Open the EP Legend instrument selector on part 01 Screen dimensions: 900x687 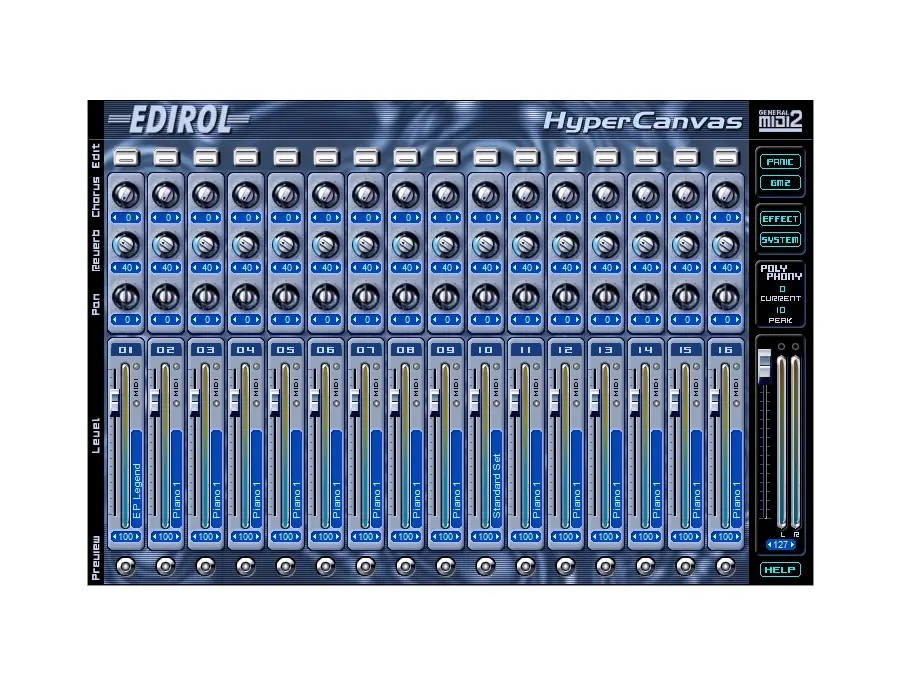click(137, 479)
